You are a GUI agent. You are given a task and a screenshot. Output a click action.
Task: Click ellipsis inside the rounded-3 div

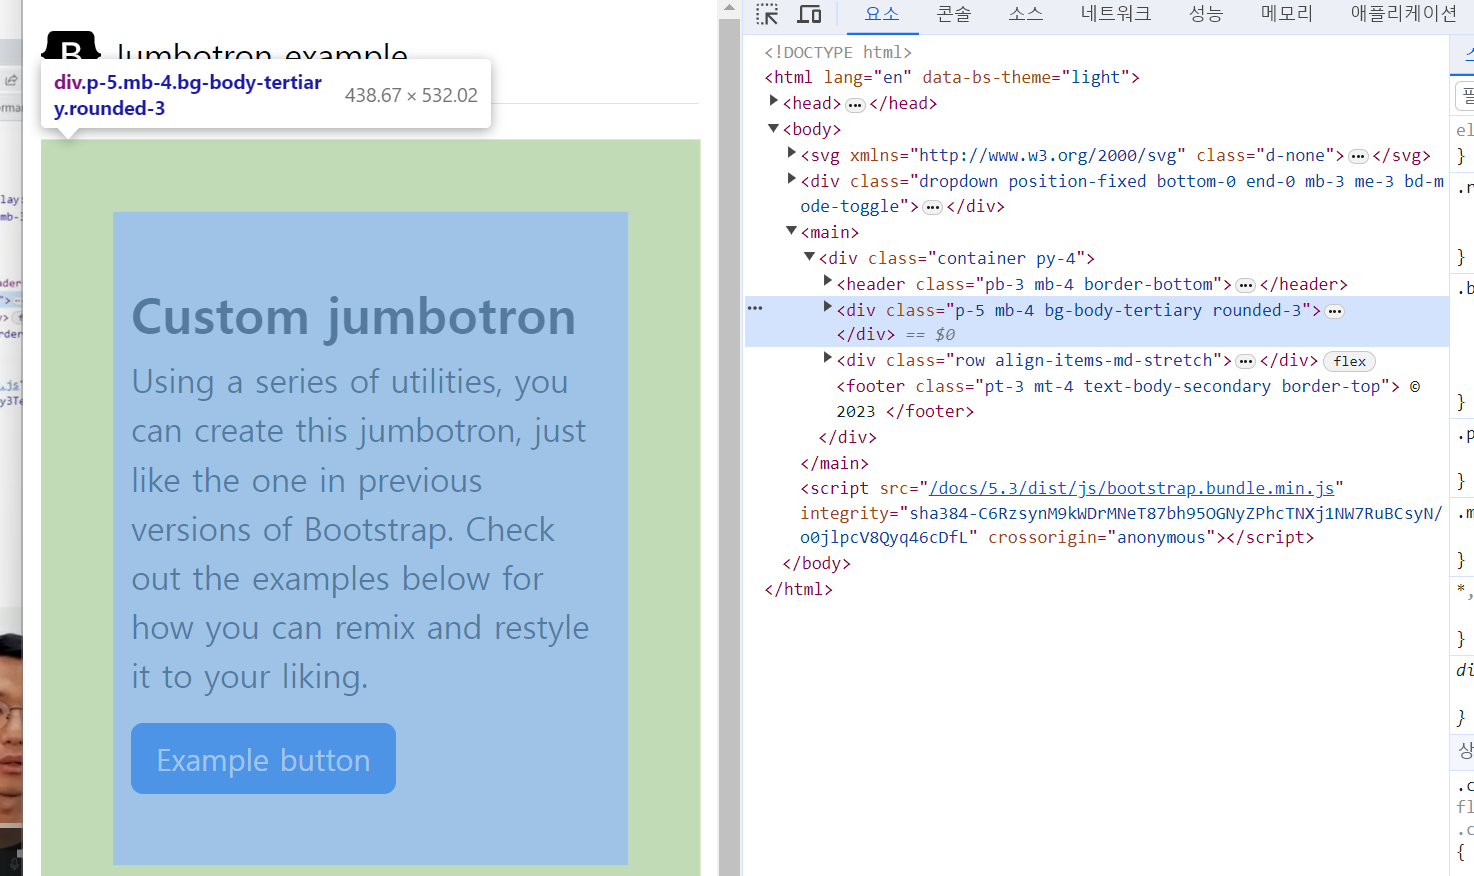pyautogui.click(x=1334, y=311)
